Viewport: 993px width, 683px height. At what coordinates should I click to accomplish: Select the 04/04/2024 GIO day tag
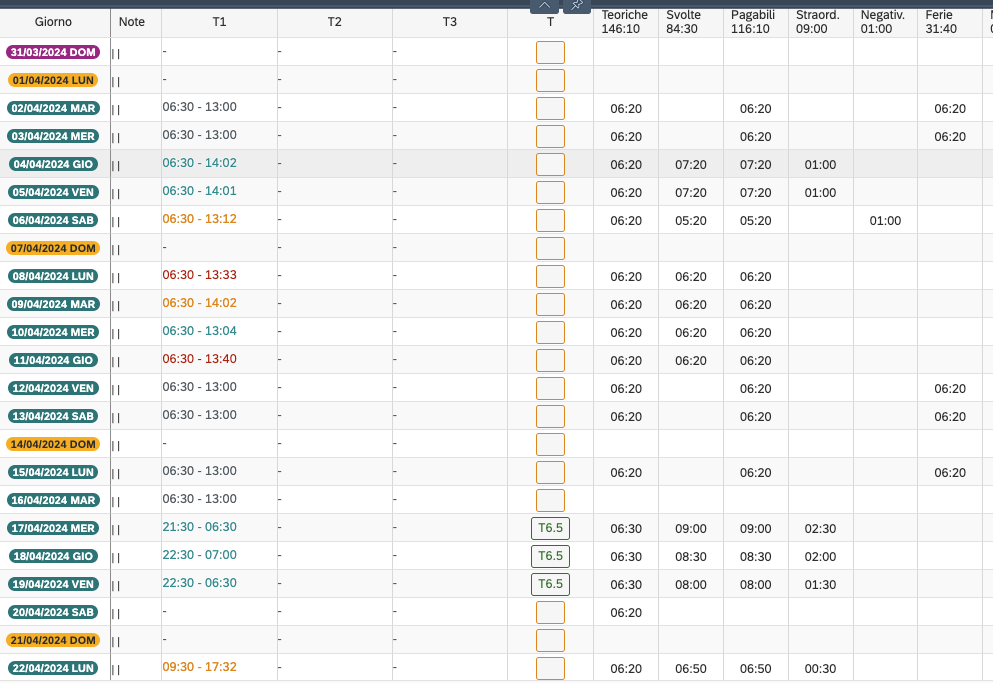pyautogui.click(x=53, y=164)
